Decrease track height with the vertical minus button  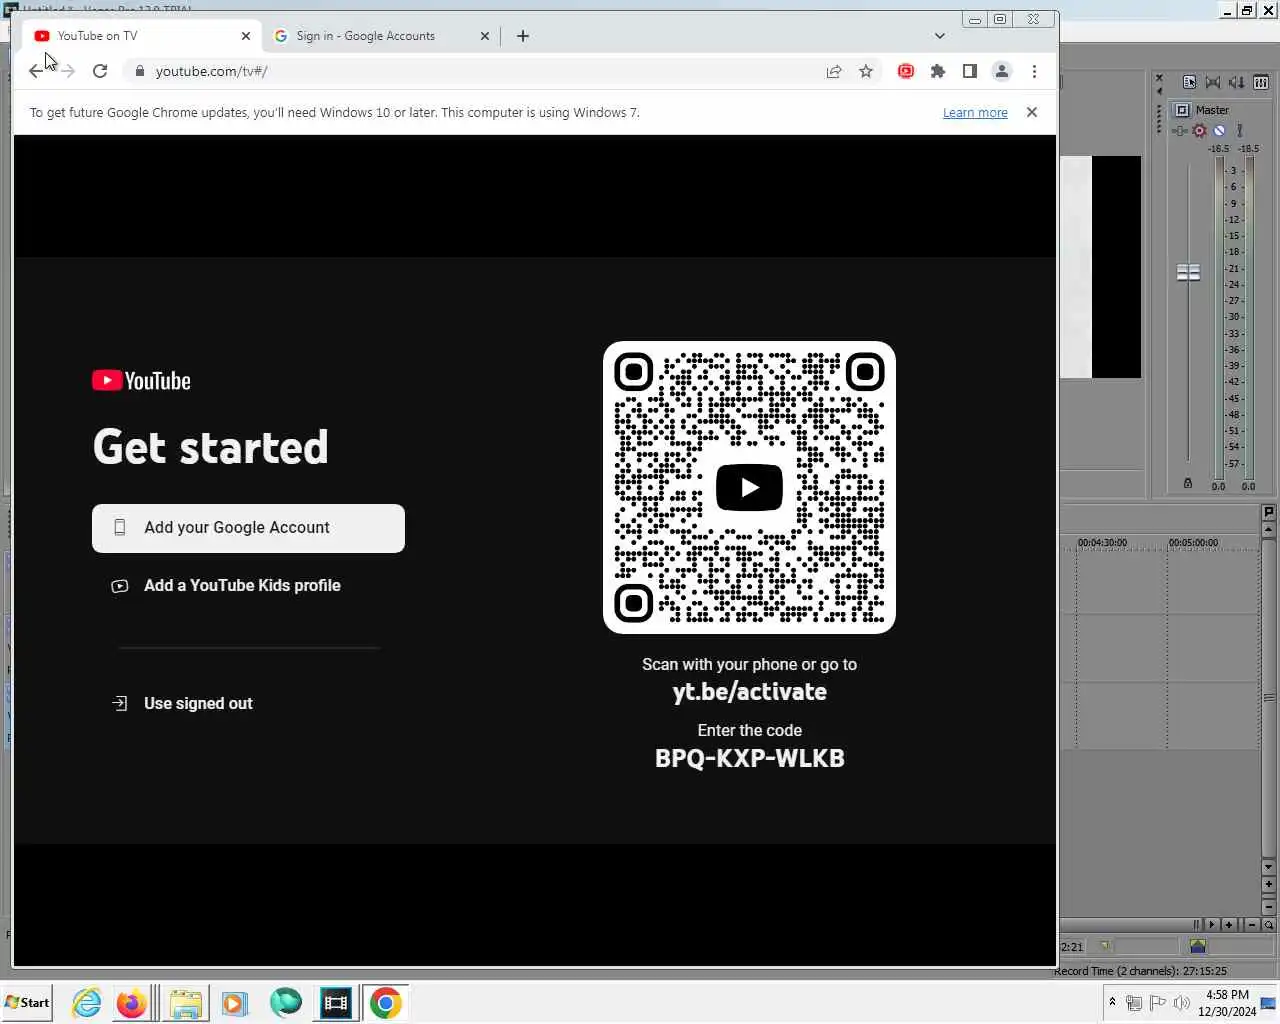click(x=1269, y=907)
